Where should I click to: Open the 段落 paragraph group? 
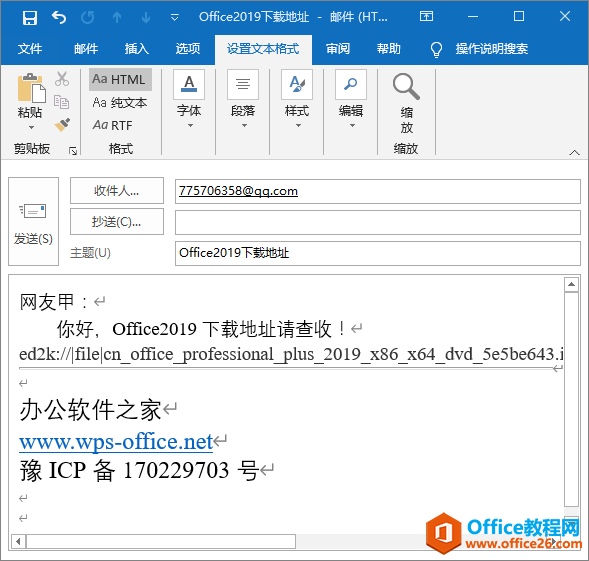click(x=243, y=85)
